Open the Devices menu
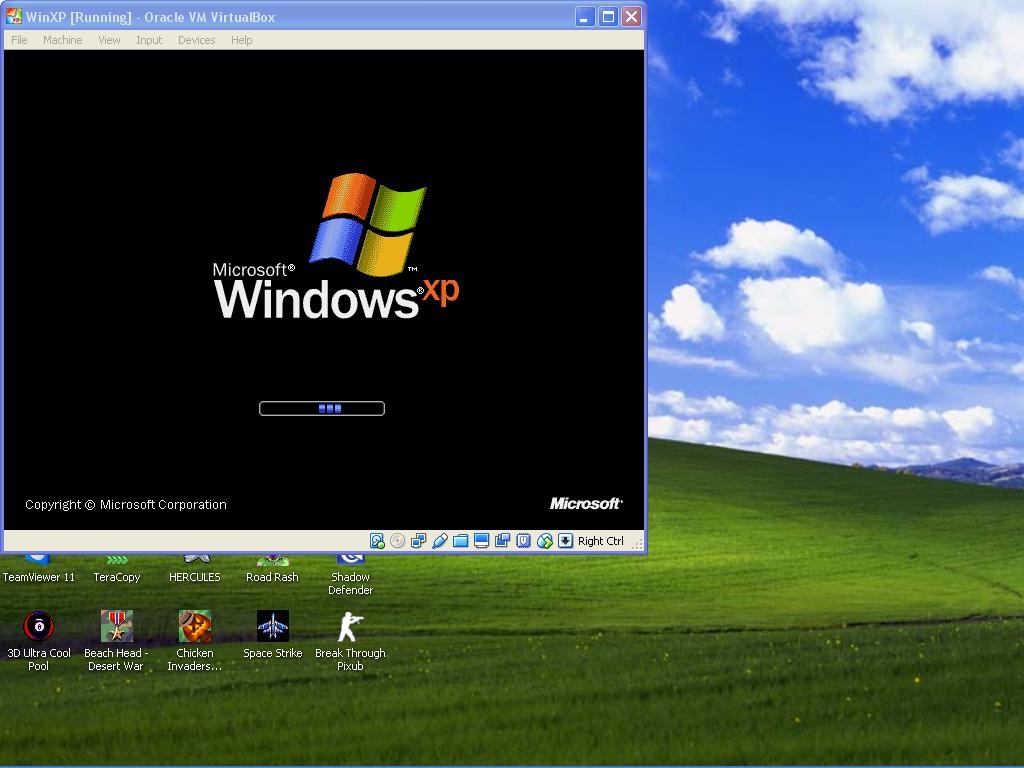This screenshot has width=1024, height=768. point(196,40)
